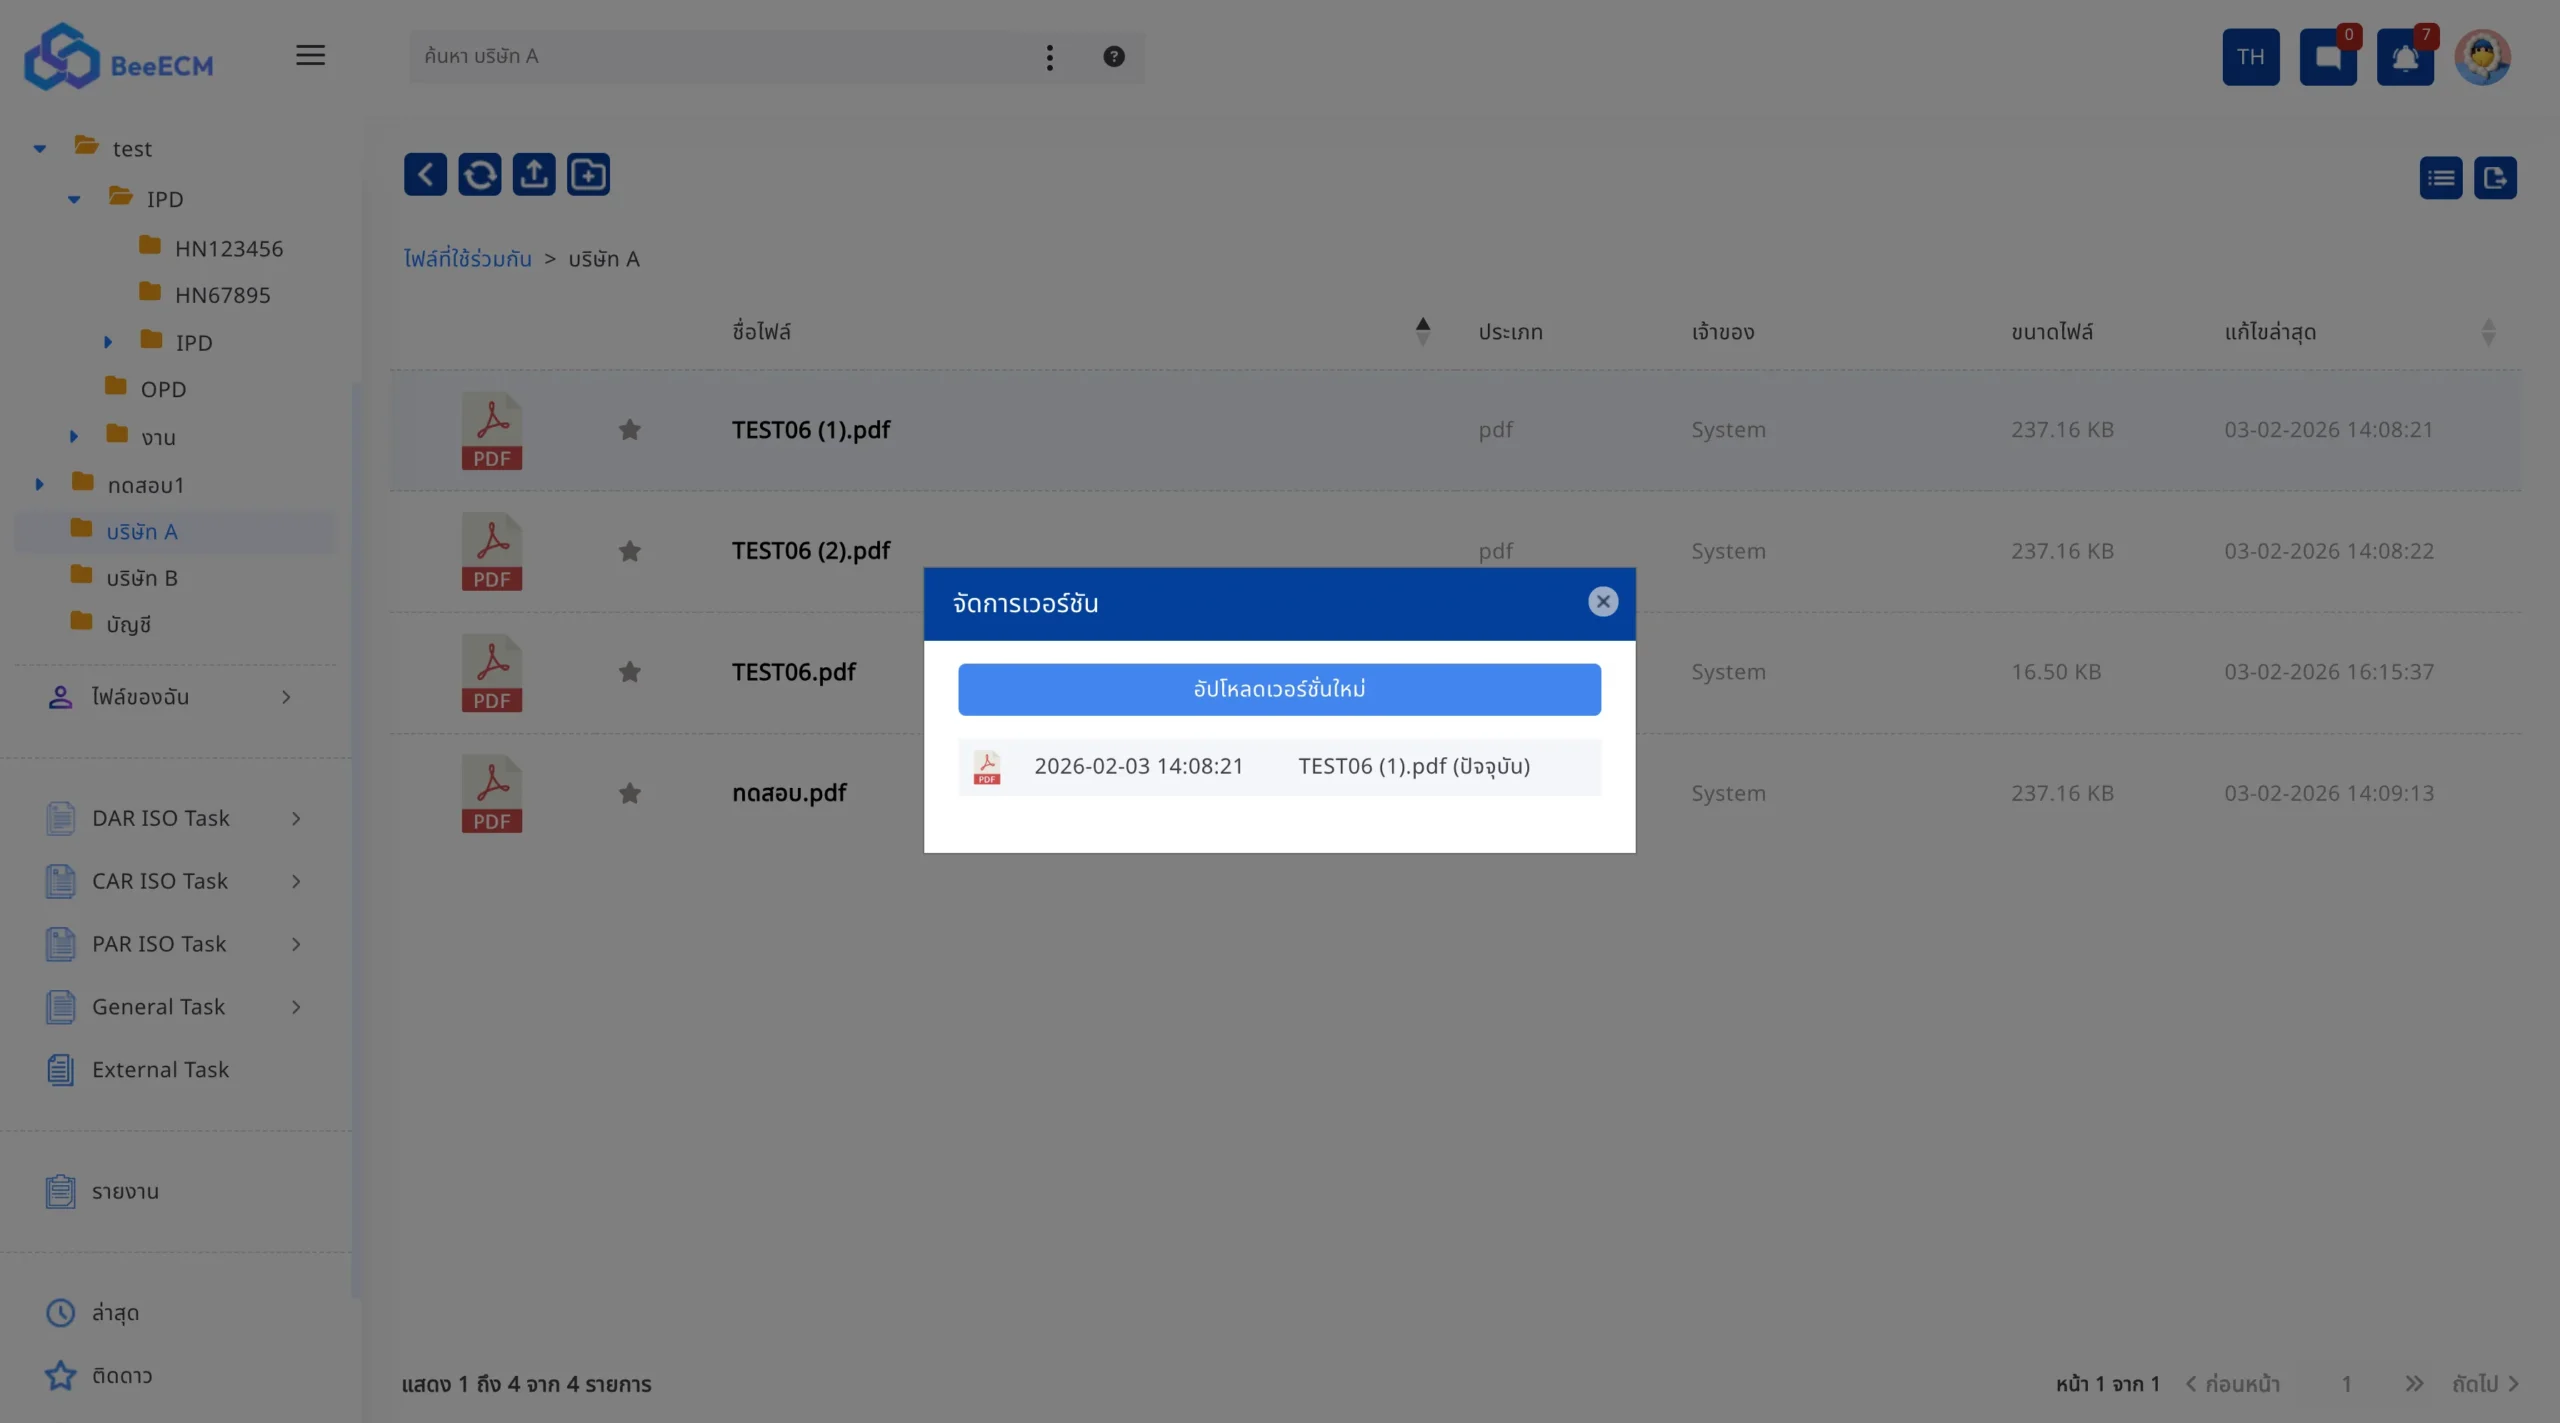Open ติดดาว starred section
Image resolution: width=2560 pixels, height=1423 pixels.
pyautogui.click(x=121, y=1375)
